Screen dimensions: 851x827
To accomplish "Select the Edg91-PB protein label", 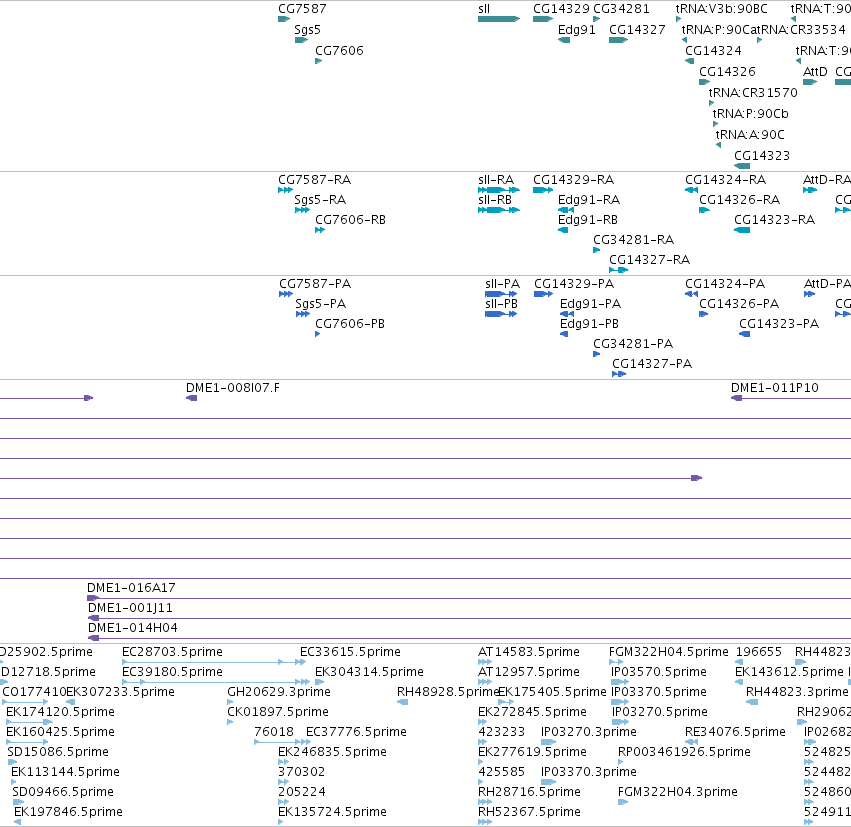I will pos(589,324).
